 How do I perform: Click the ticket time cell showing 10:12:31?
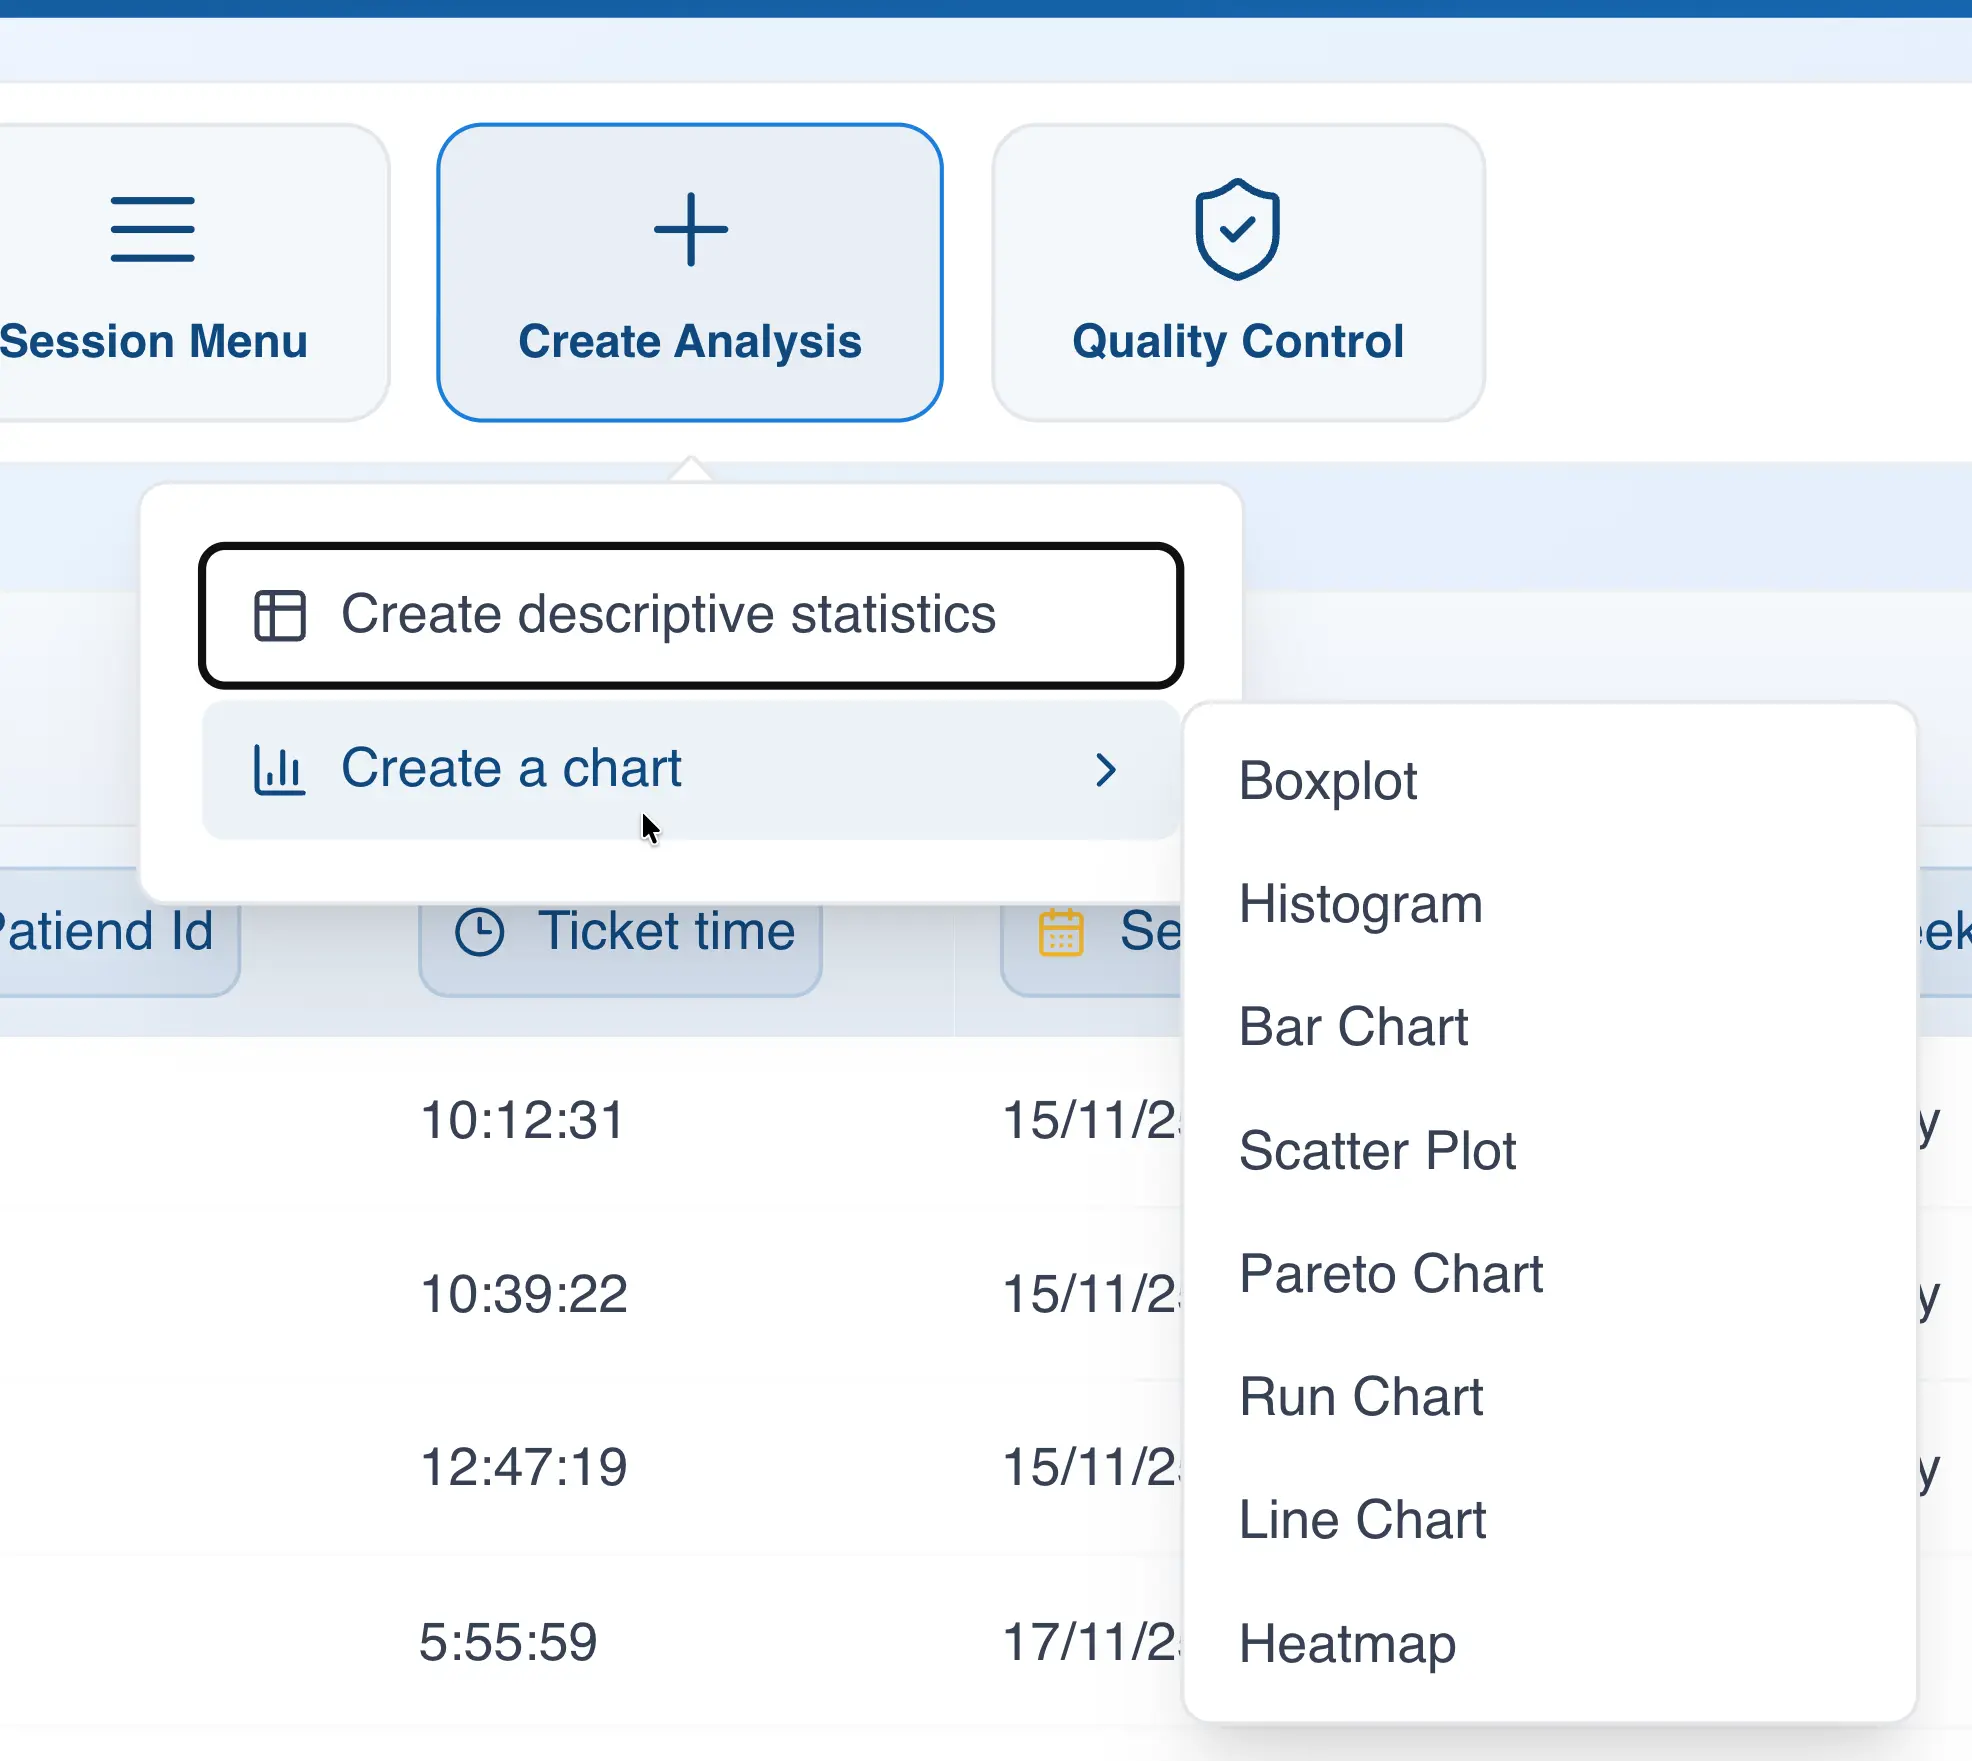click(523, 1120)
